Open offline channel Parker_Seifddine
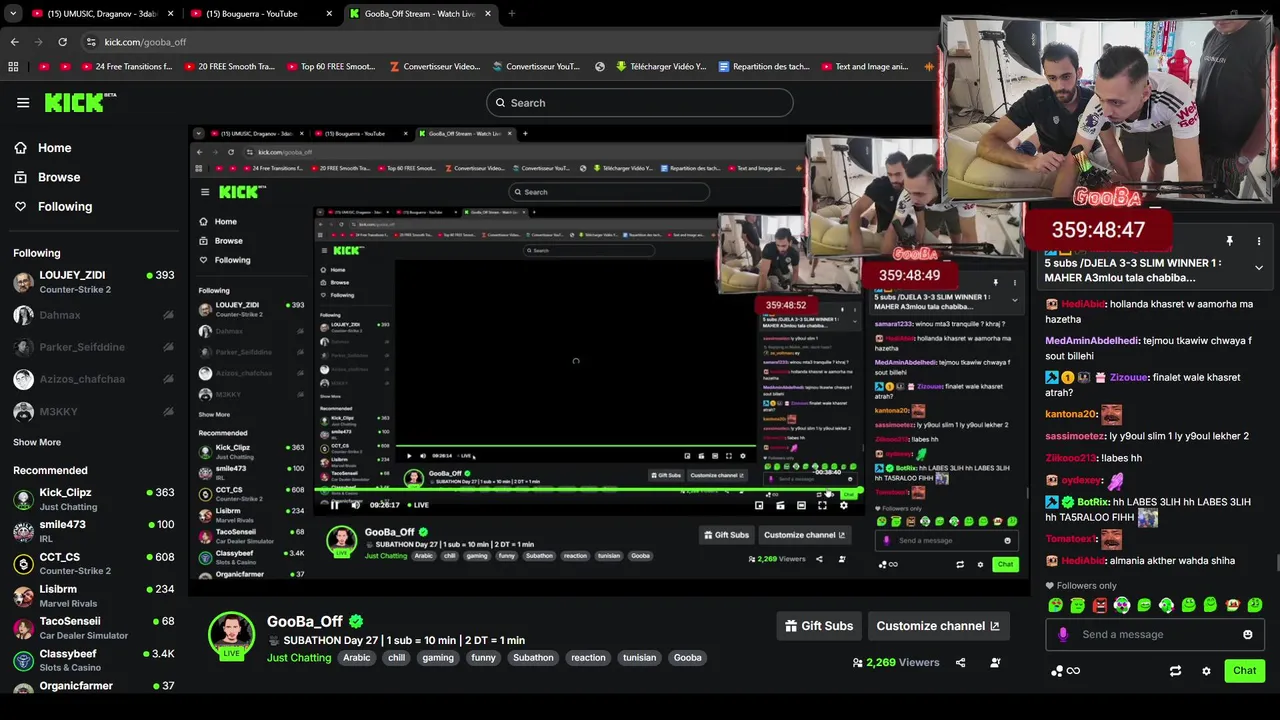 [94, 347]
